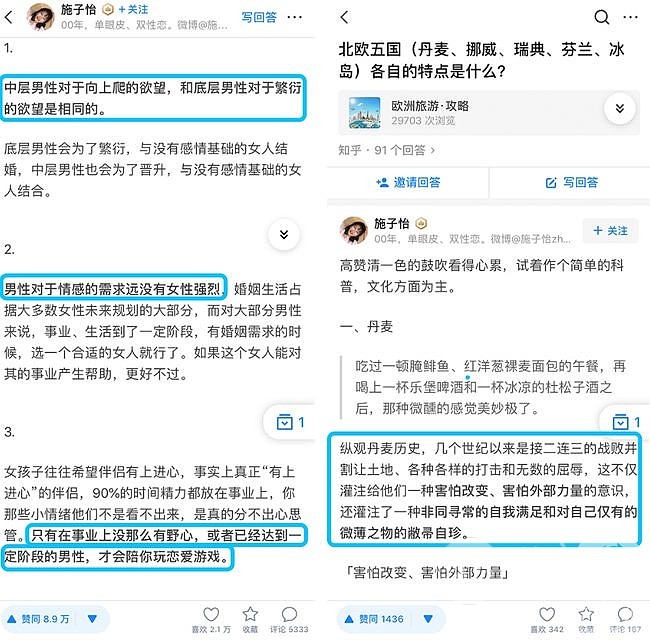Select 邀请回答 tab
This screenshot has height=640, width=650.
408,182
